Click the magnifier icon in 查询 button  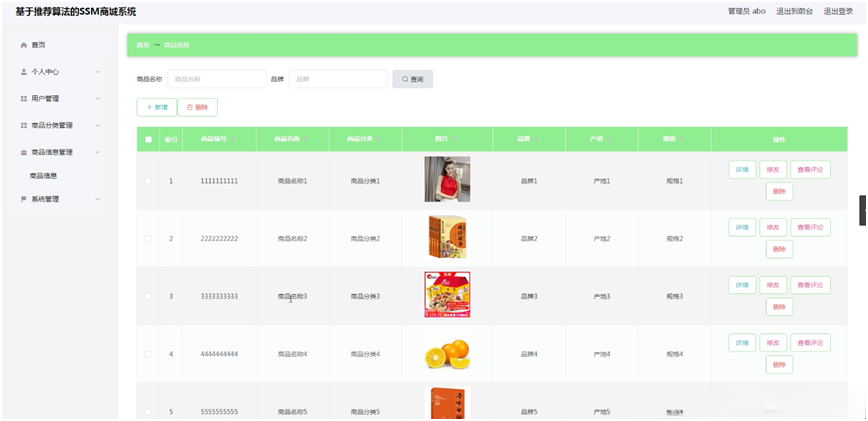[405, 79]
